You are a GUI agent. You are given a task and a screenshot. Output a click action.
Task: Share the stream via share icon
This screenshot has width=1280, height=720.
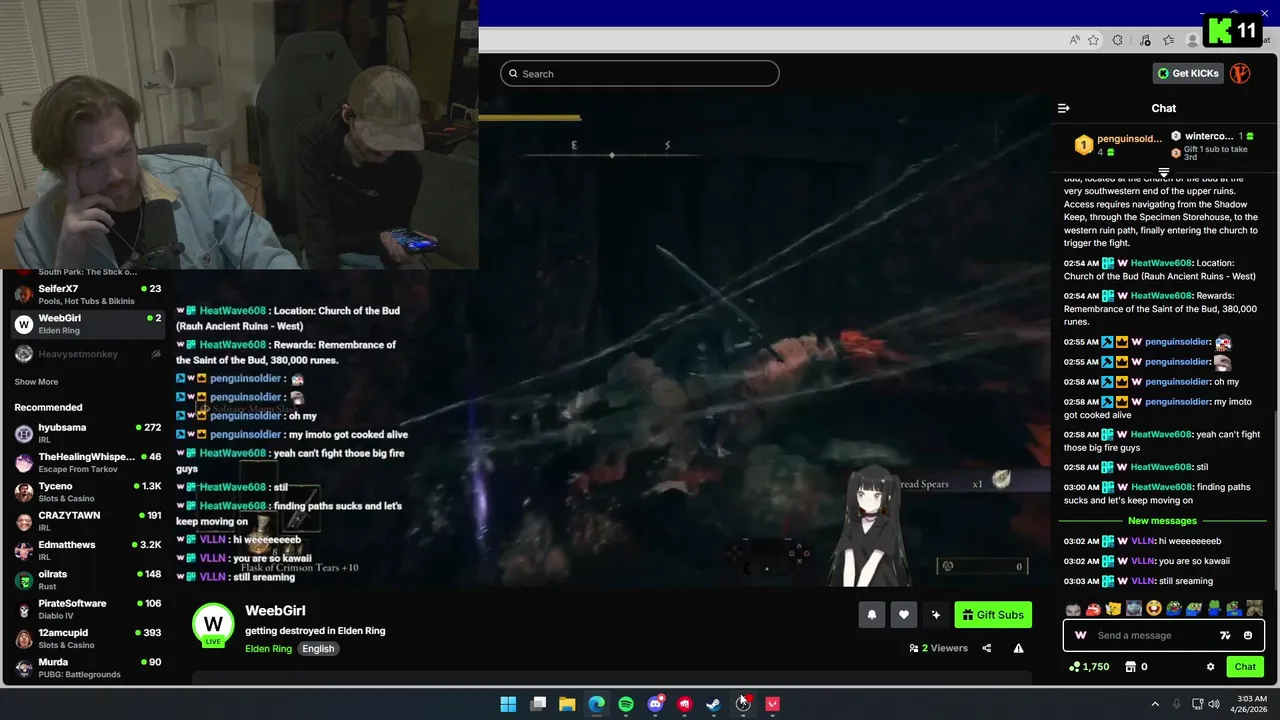coord(986,648)
